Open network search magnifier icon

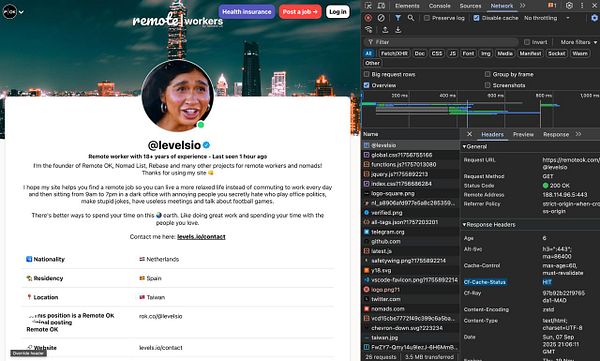point(411,18)
